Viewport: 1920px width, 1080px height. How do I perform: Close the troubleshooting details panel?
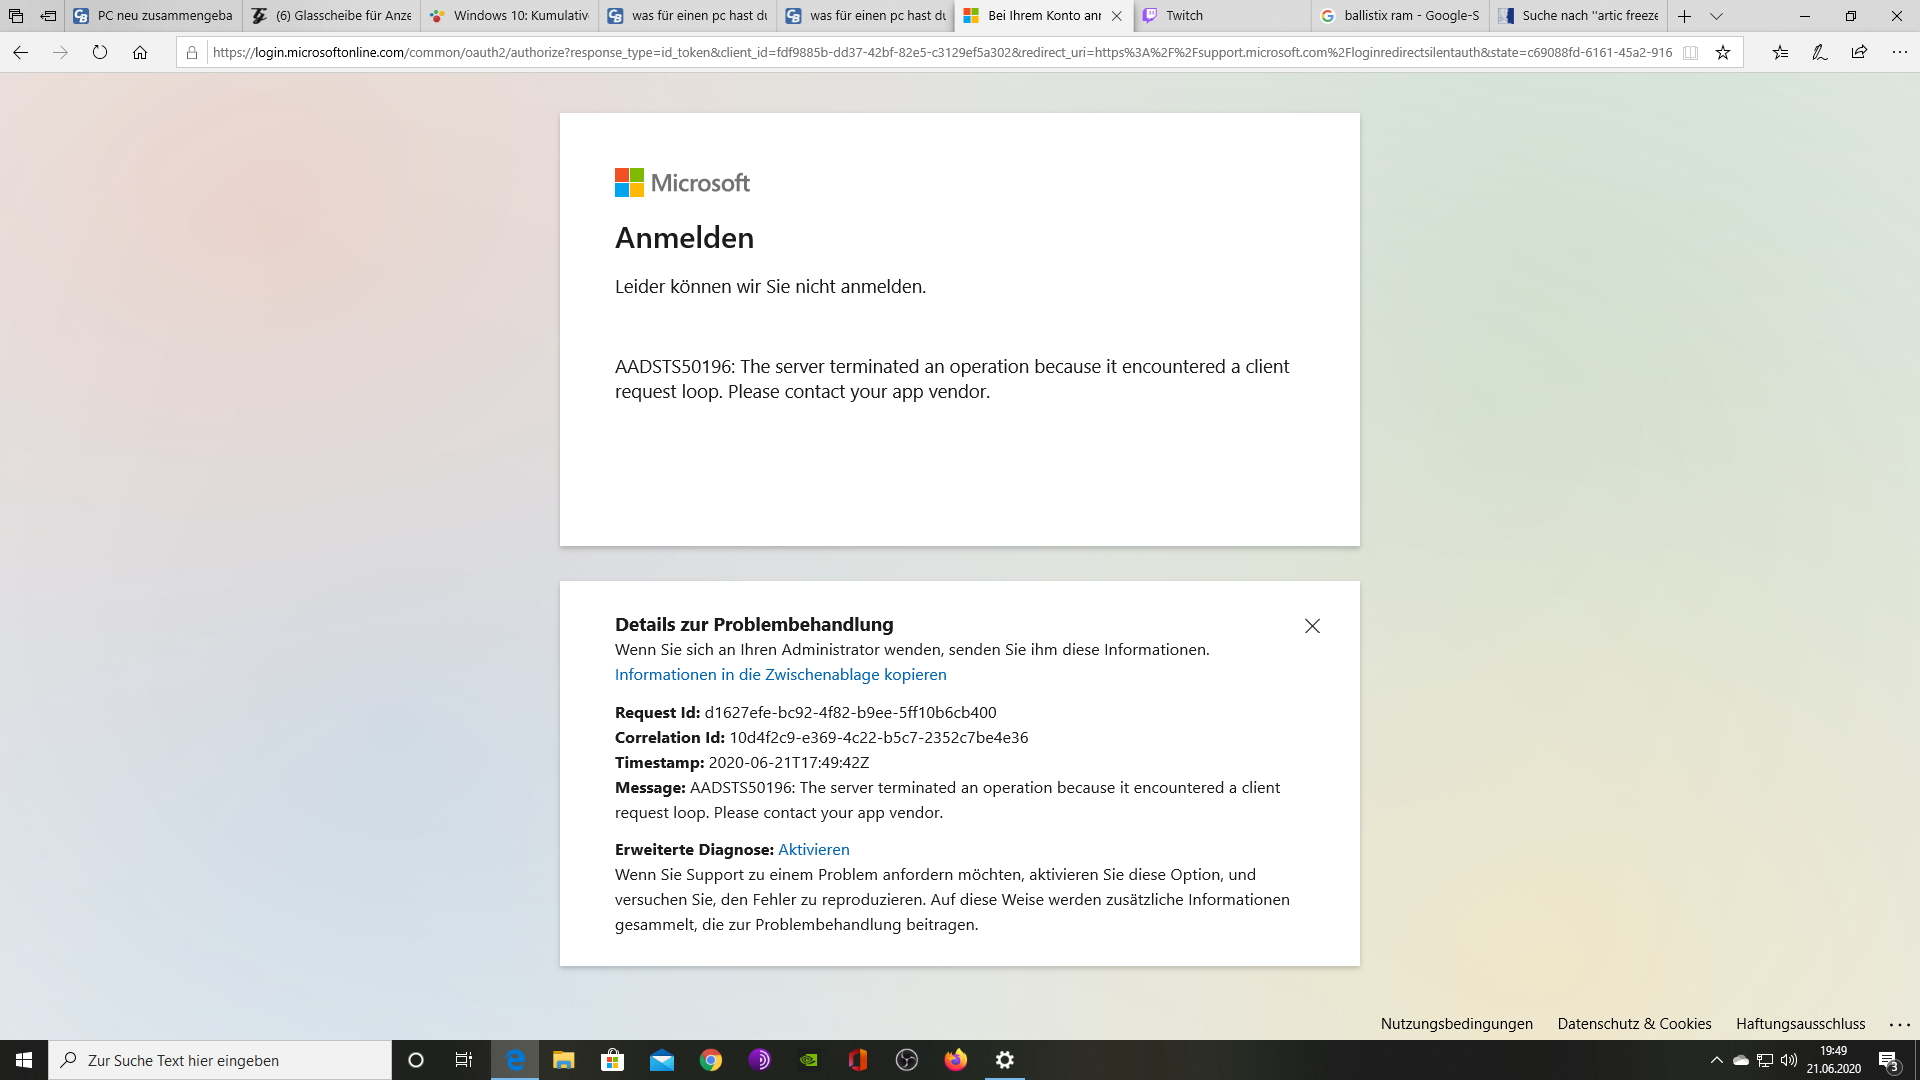tap(1312, 626)
